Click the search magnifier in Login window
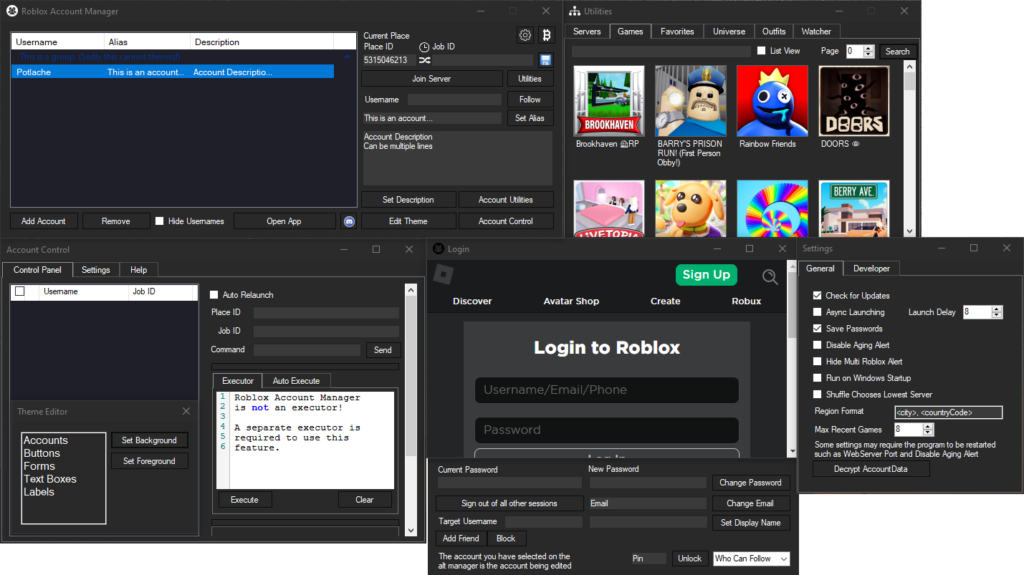Screen dimensions: 1024x575 pyautogui.click(x=770, y=277)
